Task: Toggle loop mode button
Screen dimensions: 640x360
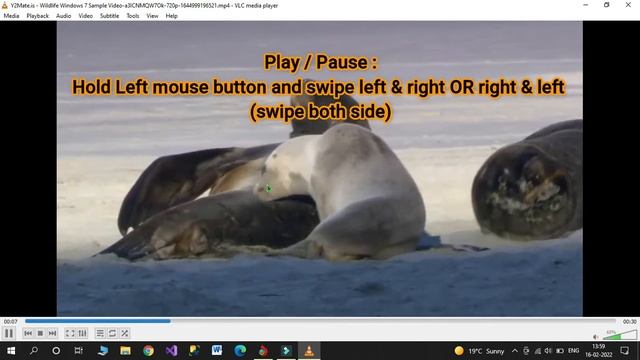Action: 112,333
